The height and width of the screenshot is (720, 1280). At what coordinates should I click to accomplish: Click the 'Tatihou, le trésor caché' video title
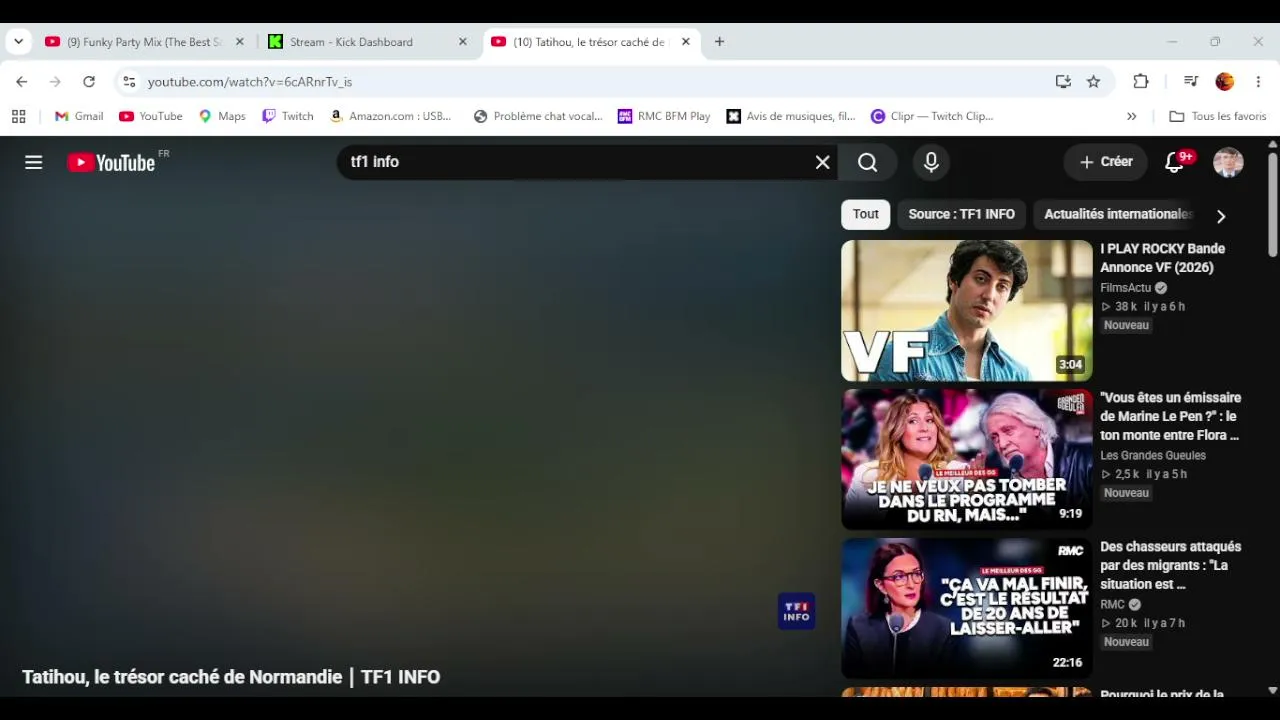[x=231, y=677]
